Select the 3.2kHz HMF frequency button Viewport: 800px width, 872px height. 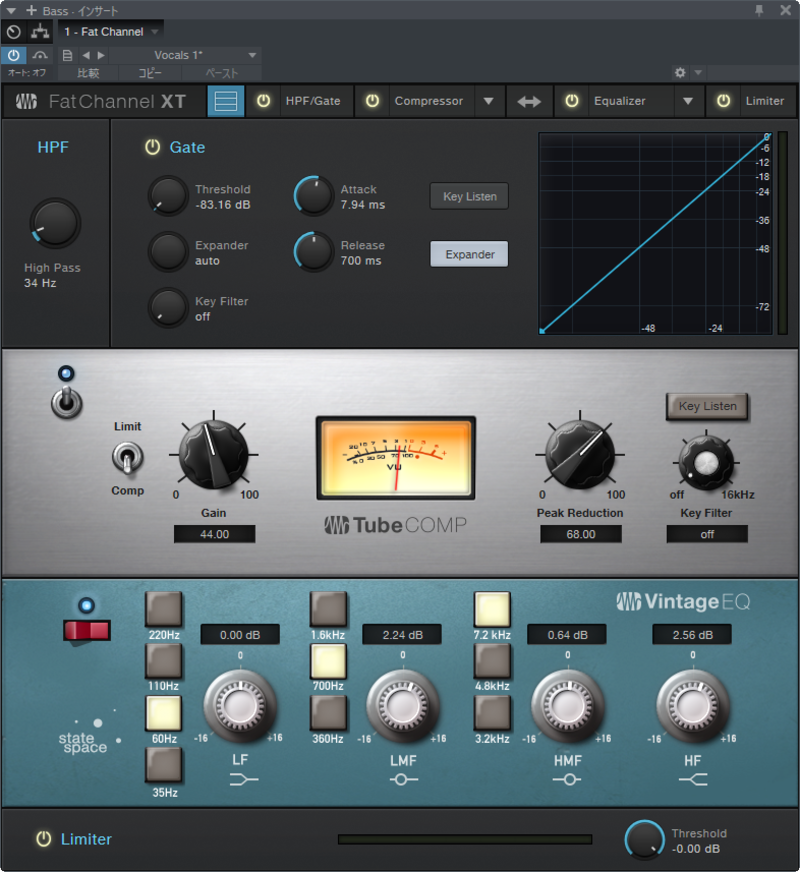[x=492, y=713]
